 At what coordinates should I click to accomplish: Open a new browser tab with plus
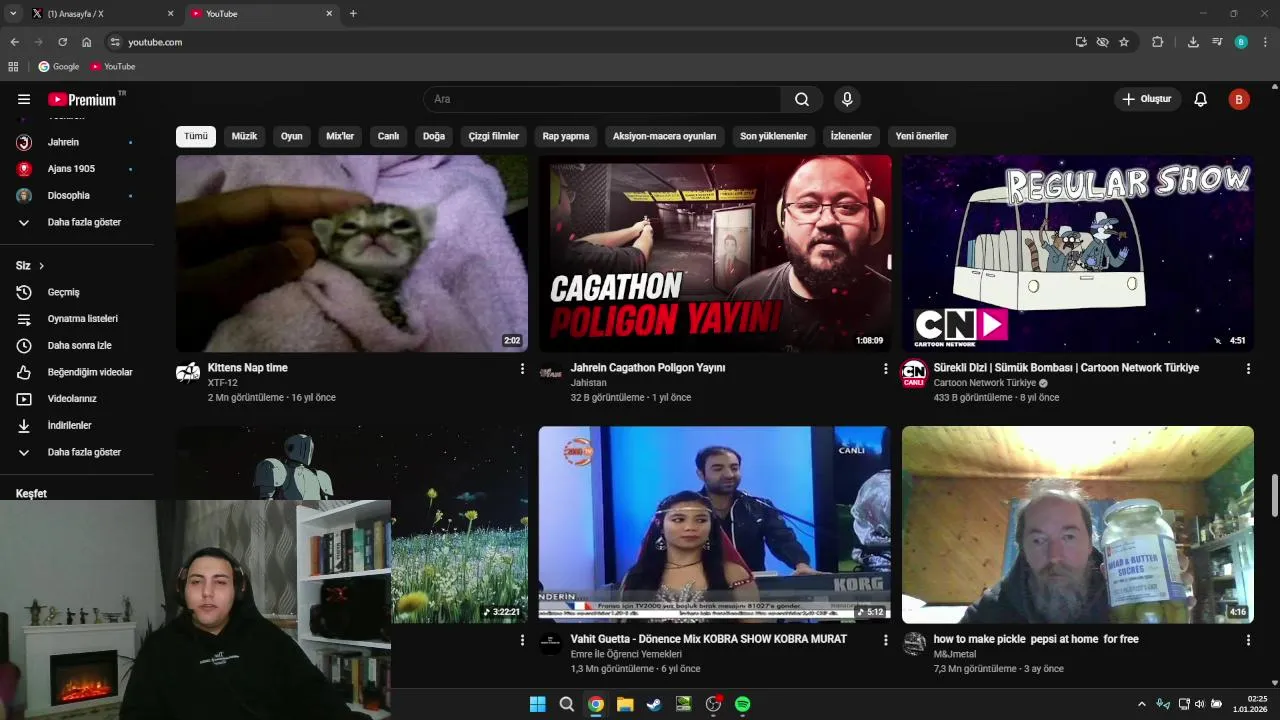(353, 14)
